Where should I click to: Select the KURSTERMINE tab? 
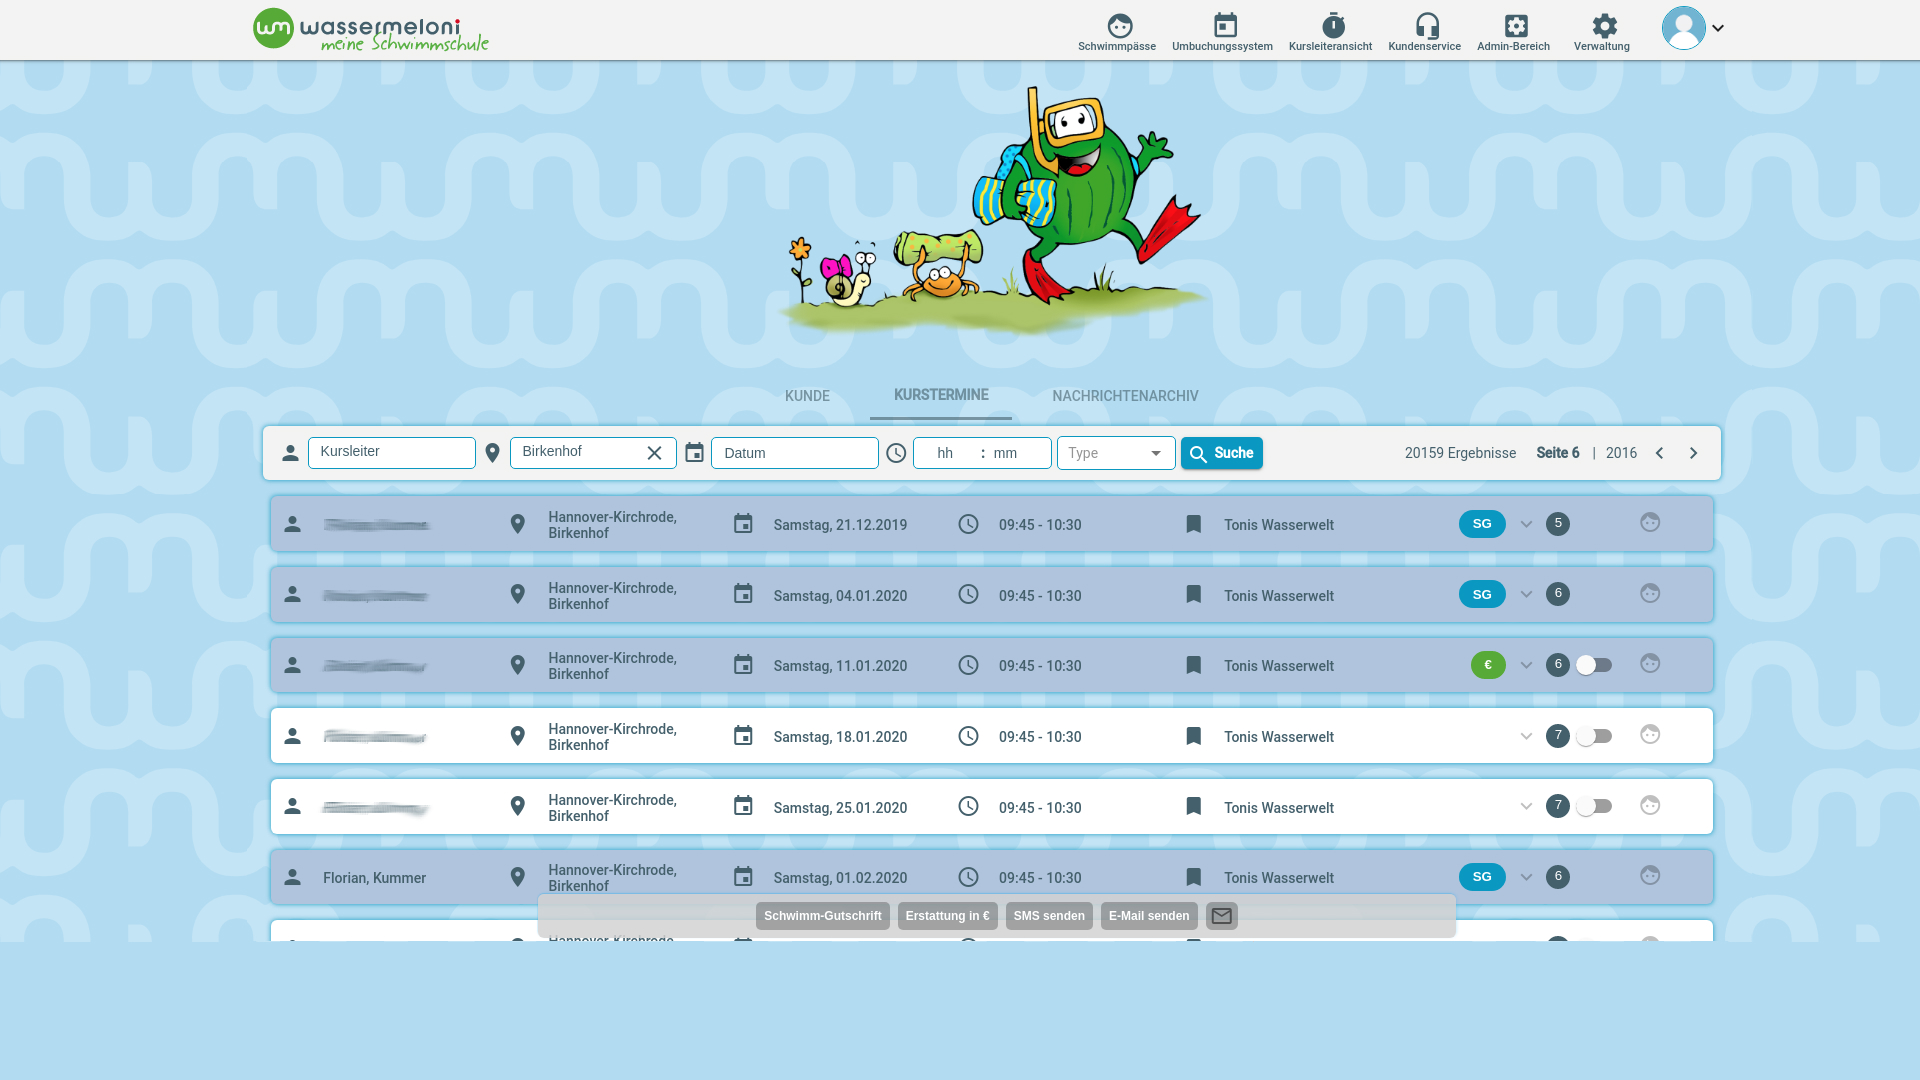point(941,395)
